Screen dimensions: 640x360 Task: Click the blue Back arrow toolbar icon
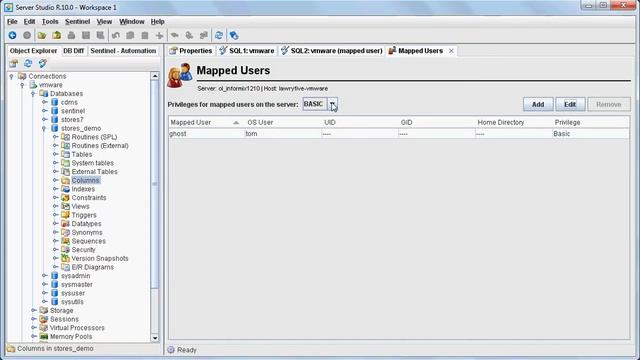coord(12,36)
